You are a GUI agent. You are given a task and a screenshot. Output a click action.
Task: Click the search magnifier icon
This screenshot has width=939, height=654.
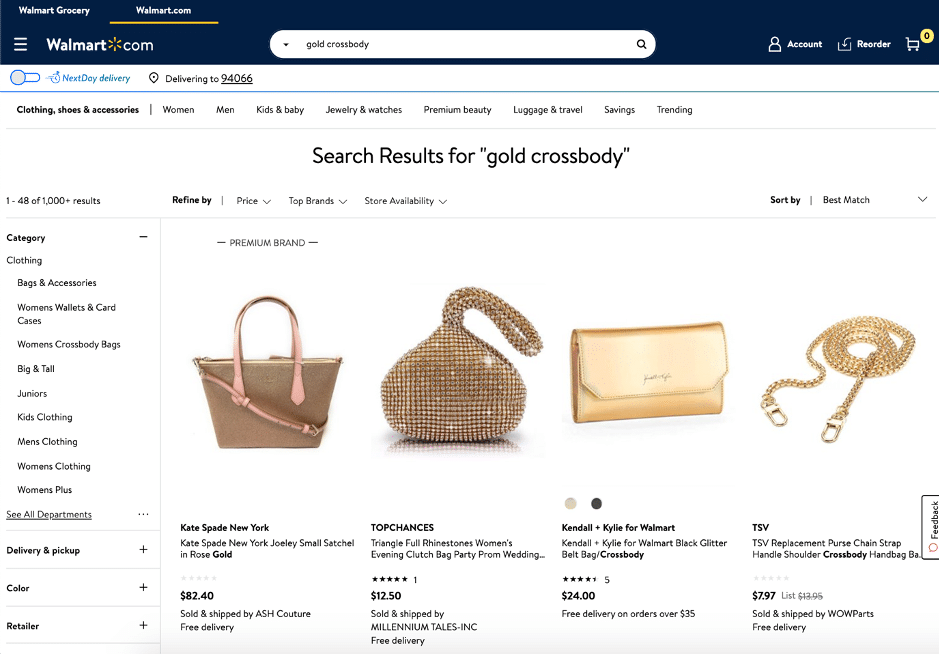(x=642, y=44)
